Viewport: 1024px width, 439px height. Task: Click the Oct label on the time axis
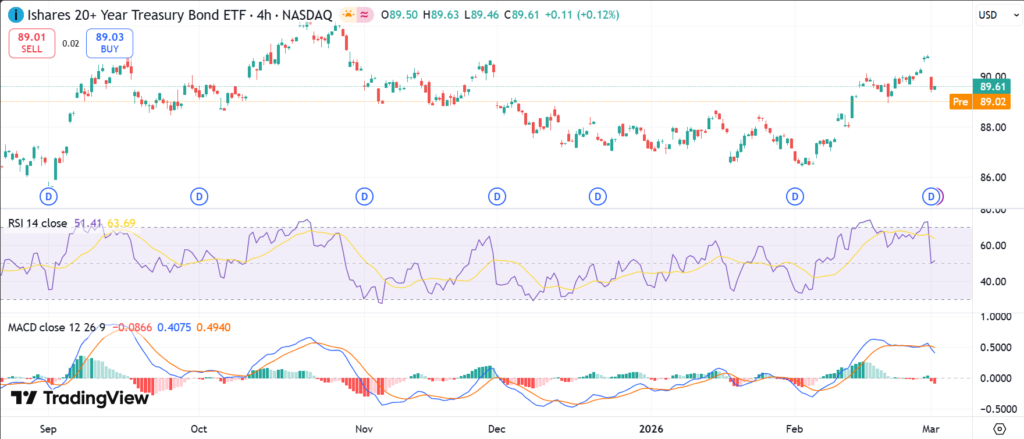(199, 429)
